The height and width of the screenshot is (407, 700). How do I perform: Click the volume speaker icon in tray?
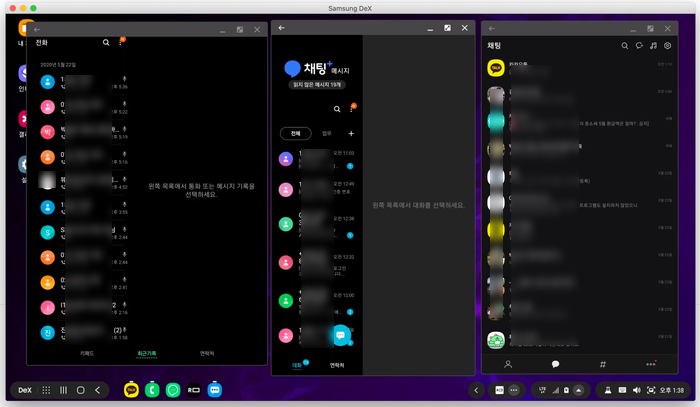(x=637, y=390)
